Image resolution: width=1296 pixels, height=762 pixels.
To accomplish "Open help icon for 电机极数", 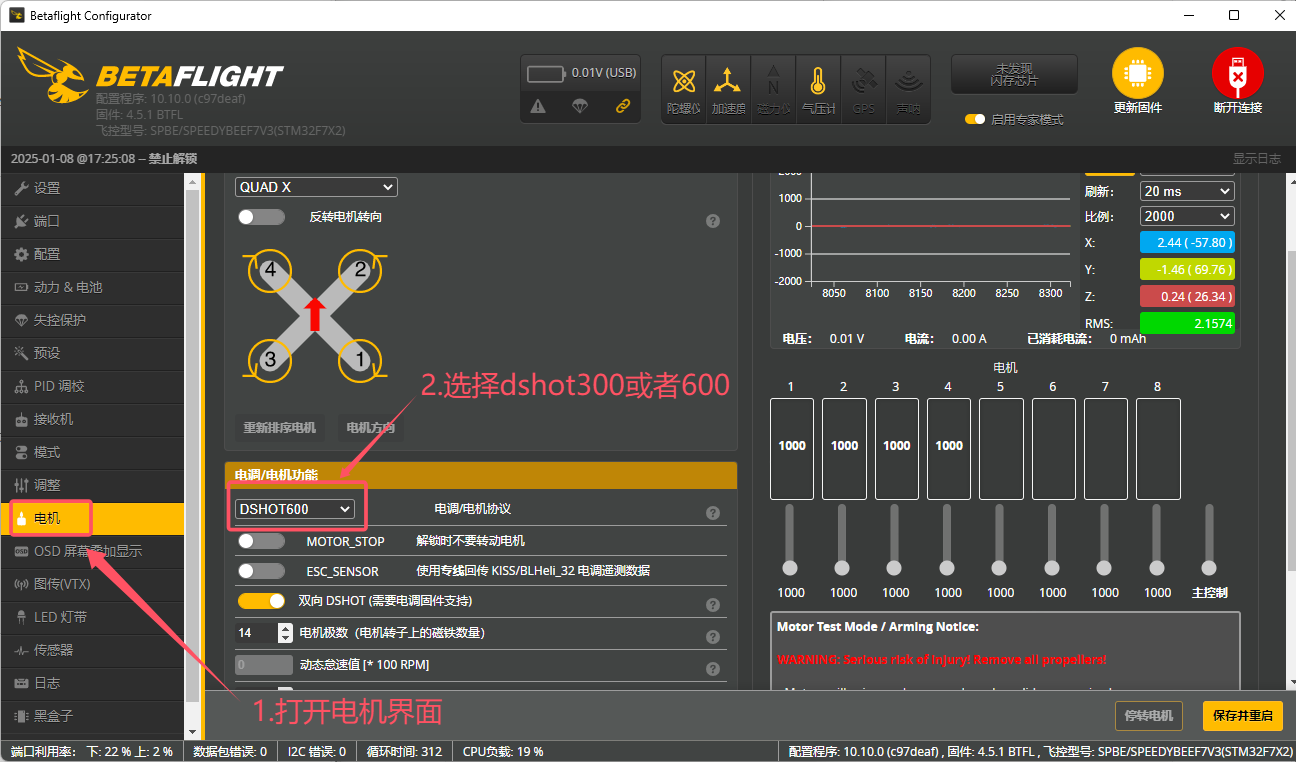I will 713,637.
